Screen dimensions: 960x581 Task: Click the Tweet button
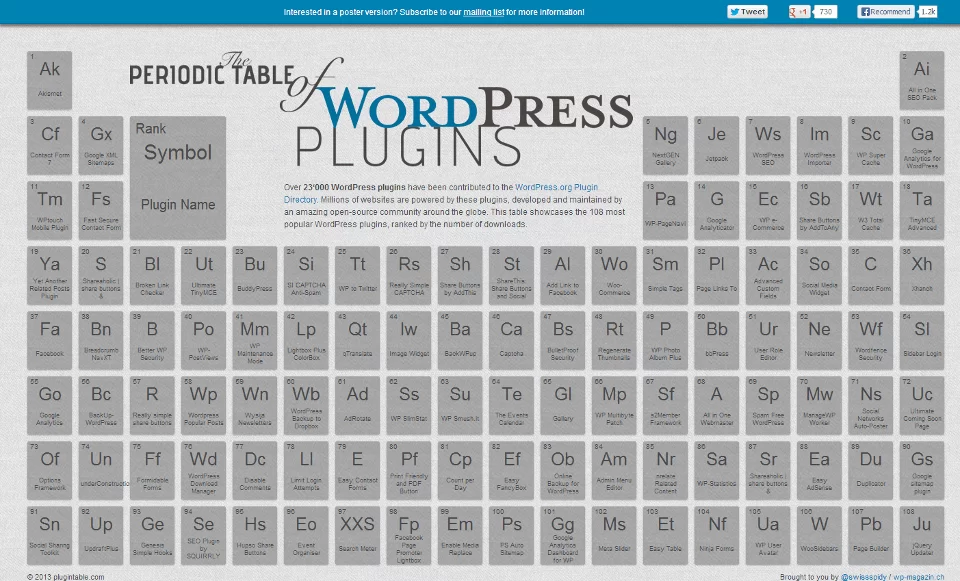coord(747,12)
